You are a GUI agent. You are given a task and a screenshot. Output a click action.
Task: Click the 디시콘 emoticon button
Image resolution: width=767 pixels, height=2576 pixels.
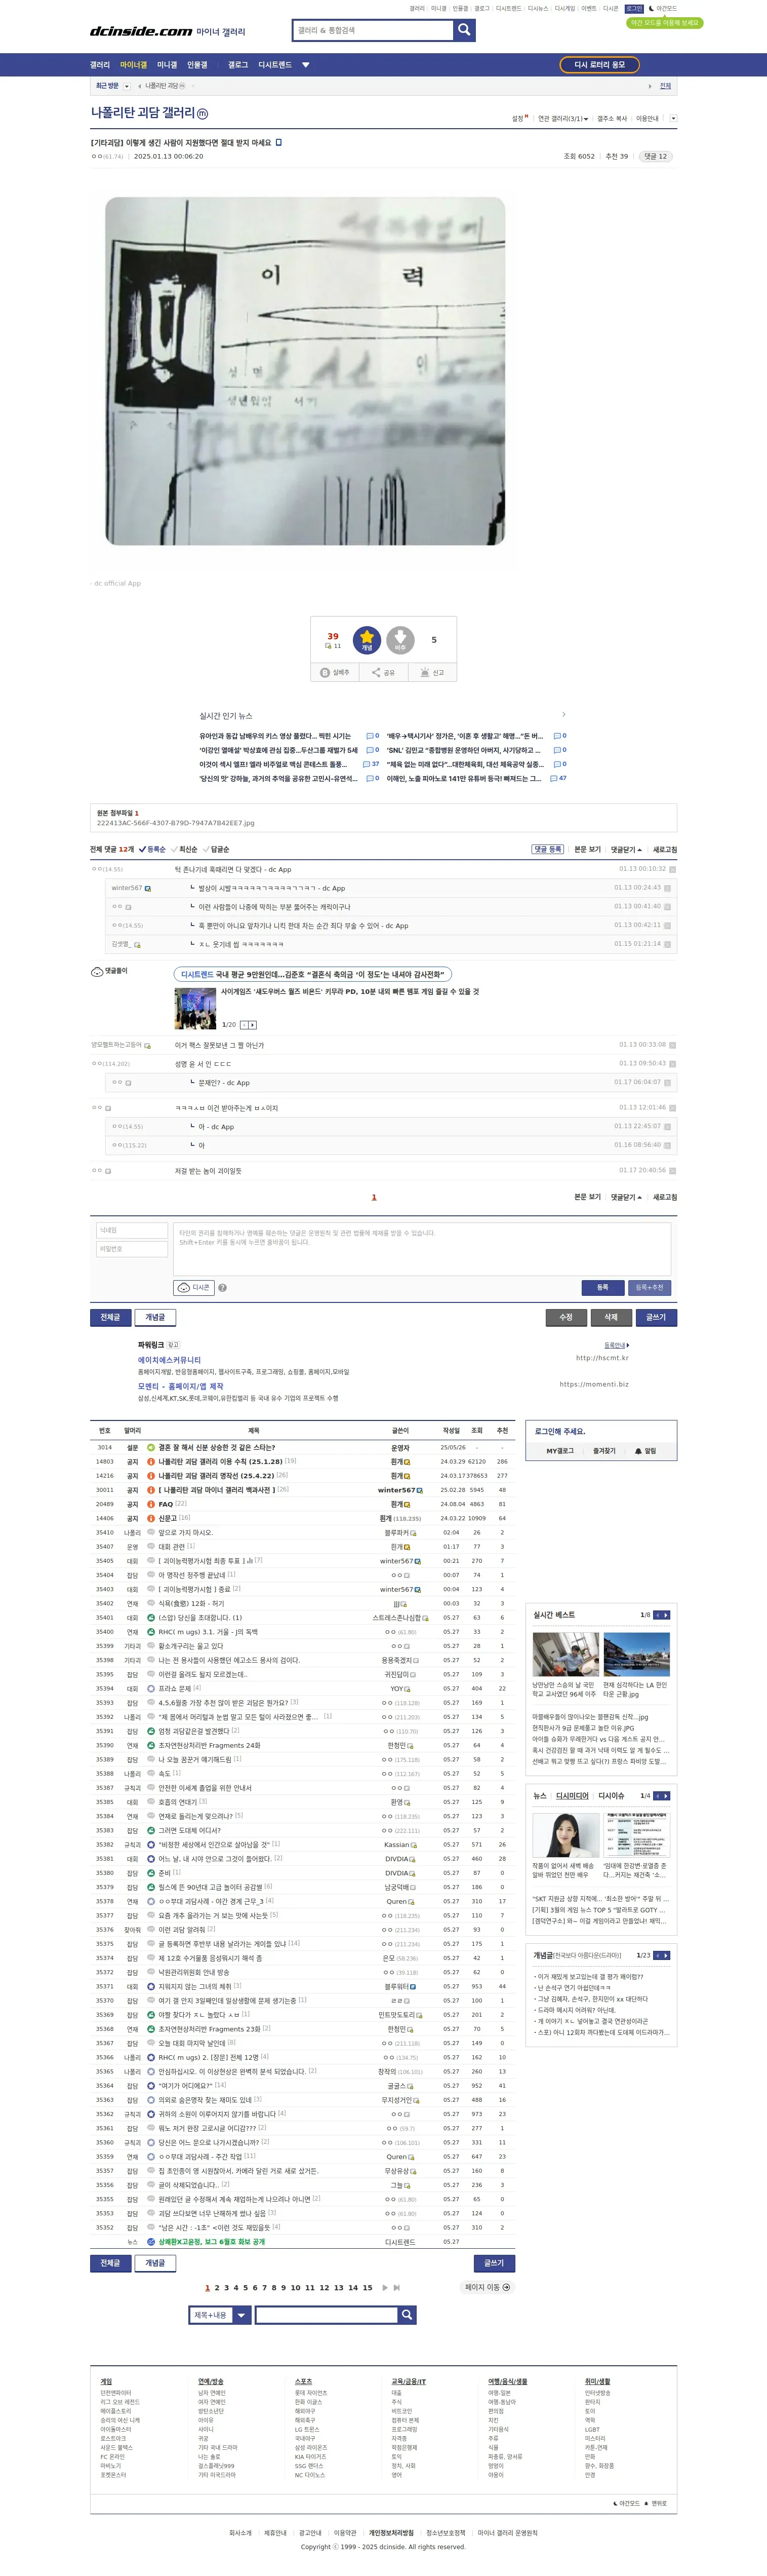coord(195,1288)
